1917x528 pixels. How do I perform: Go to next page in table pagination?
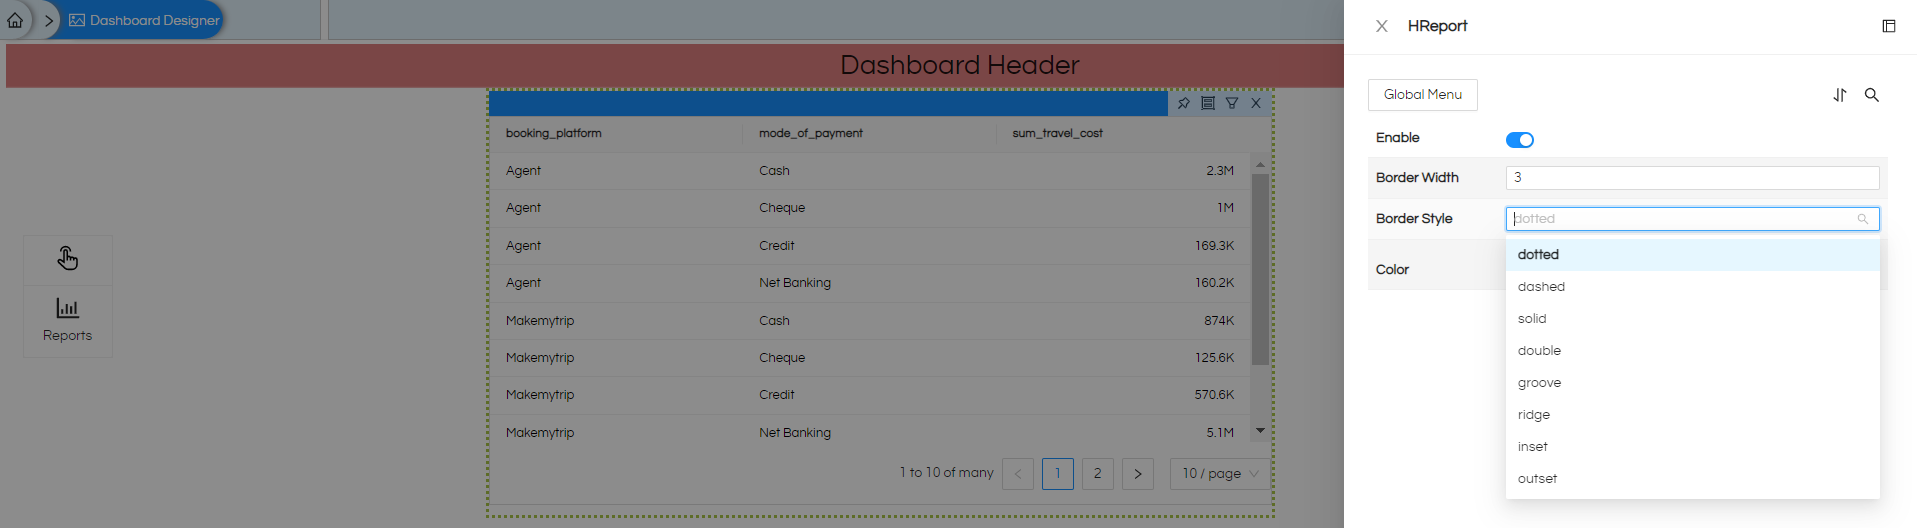click(x=1138, y=474)
